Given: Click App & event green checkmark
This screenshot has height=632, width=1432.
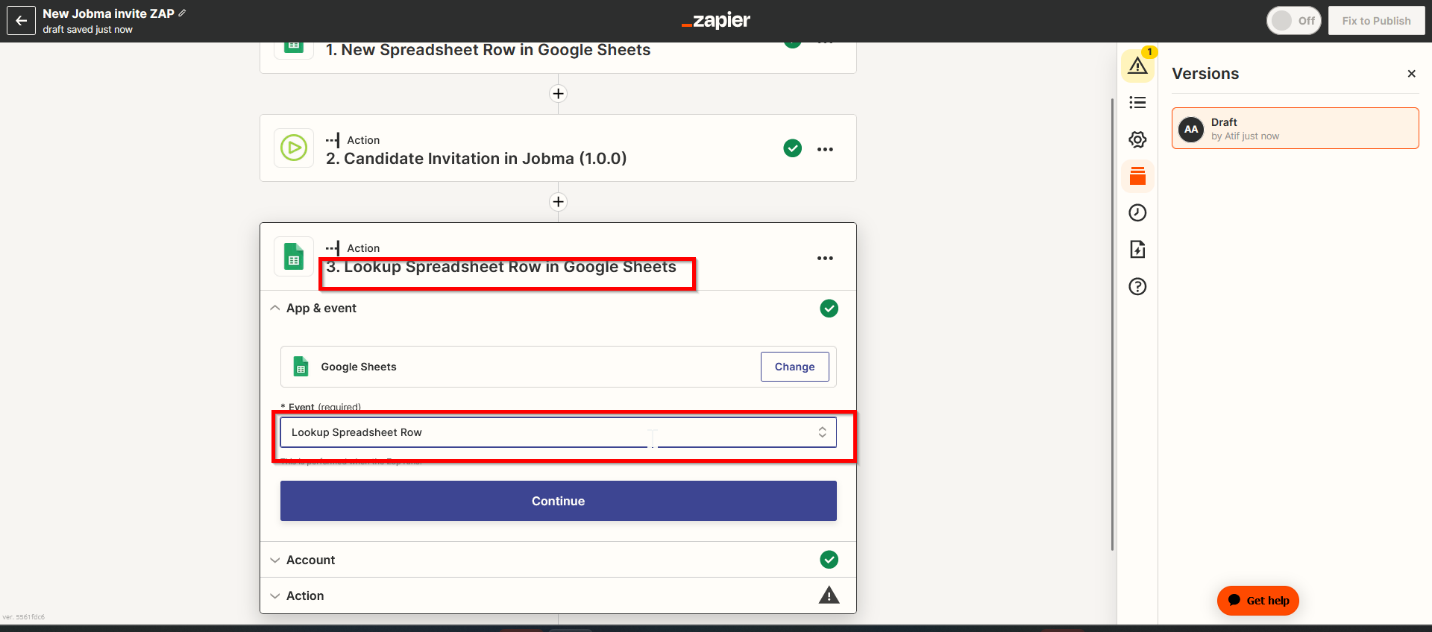Looking at the screenshot, I should click(829, 308).
